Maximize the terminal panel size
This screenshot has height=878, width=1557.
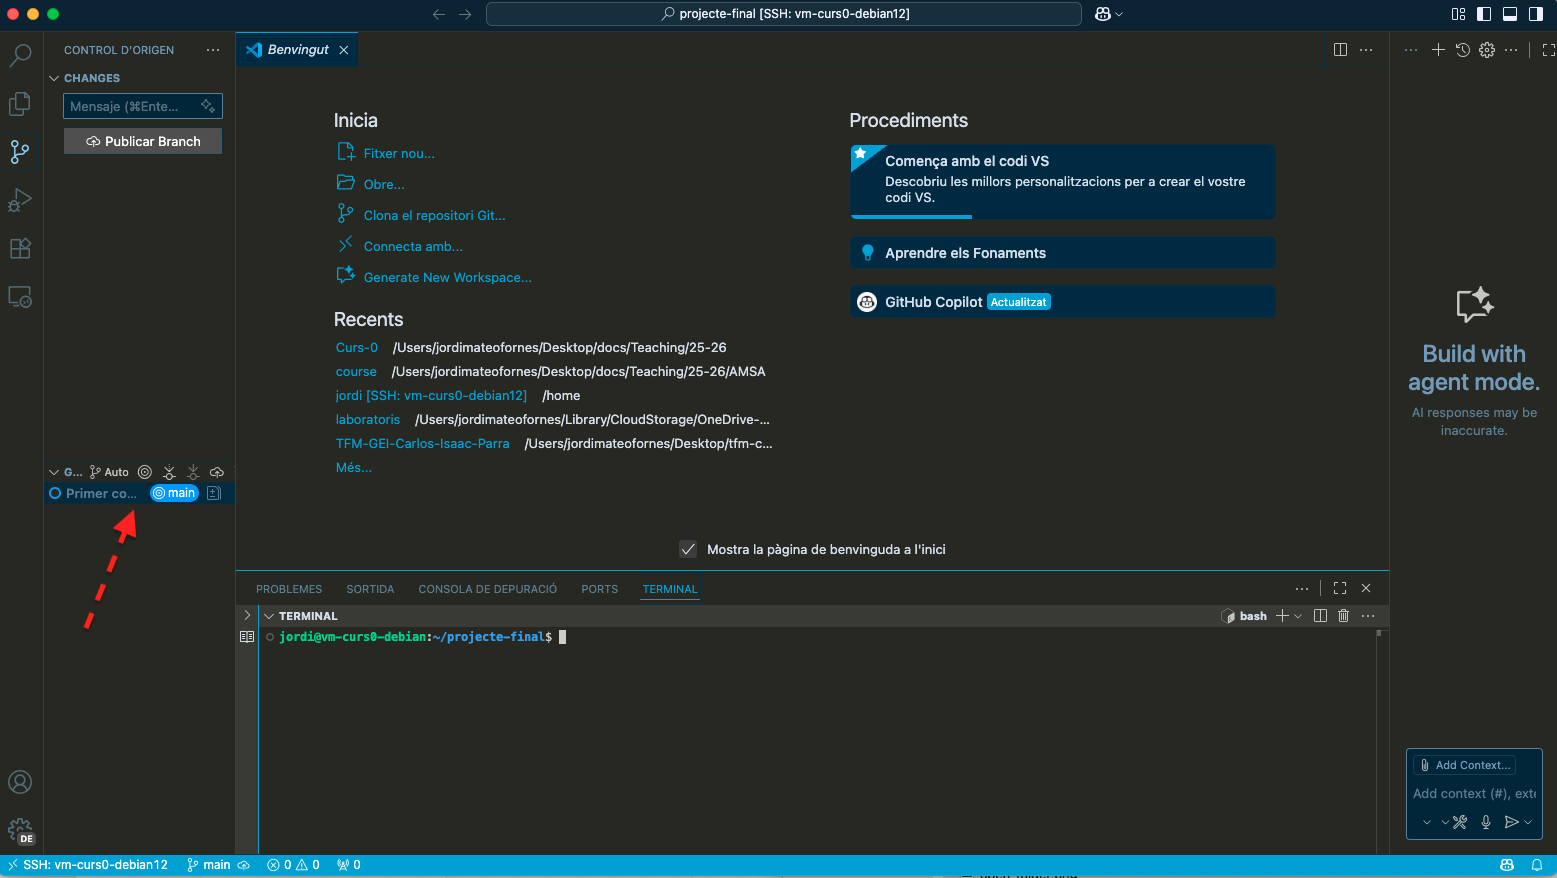[1340, 588]
